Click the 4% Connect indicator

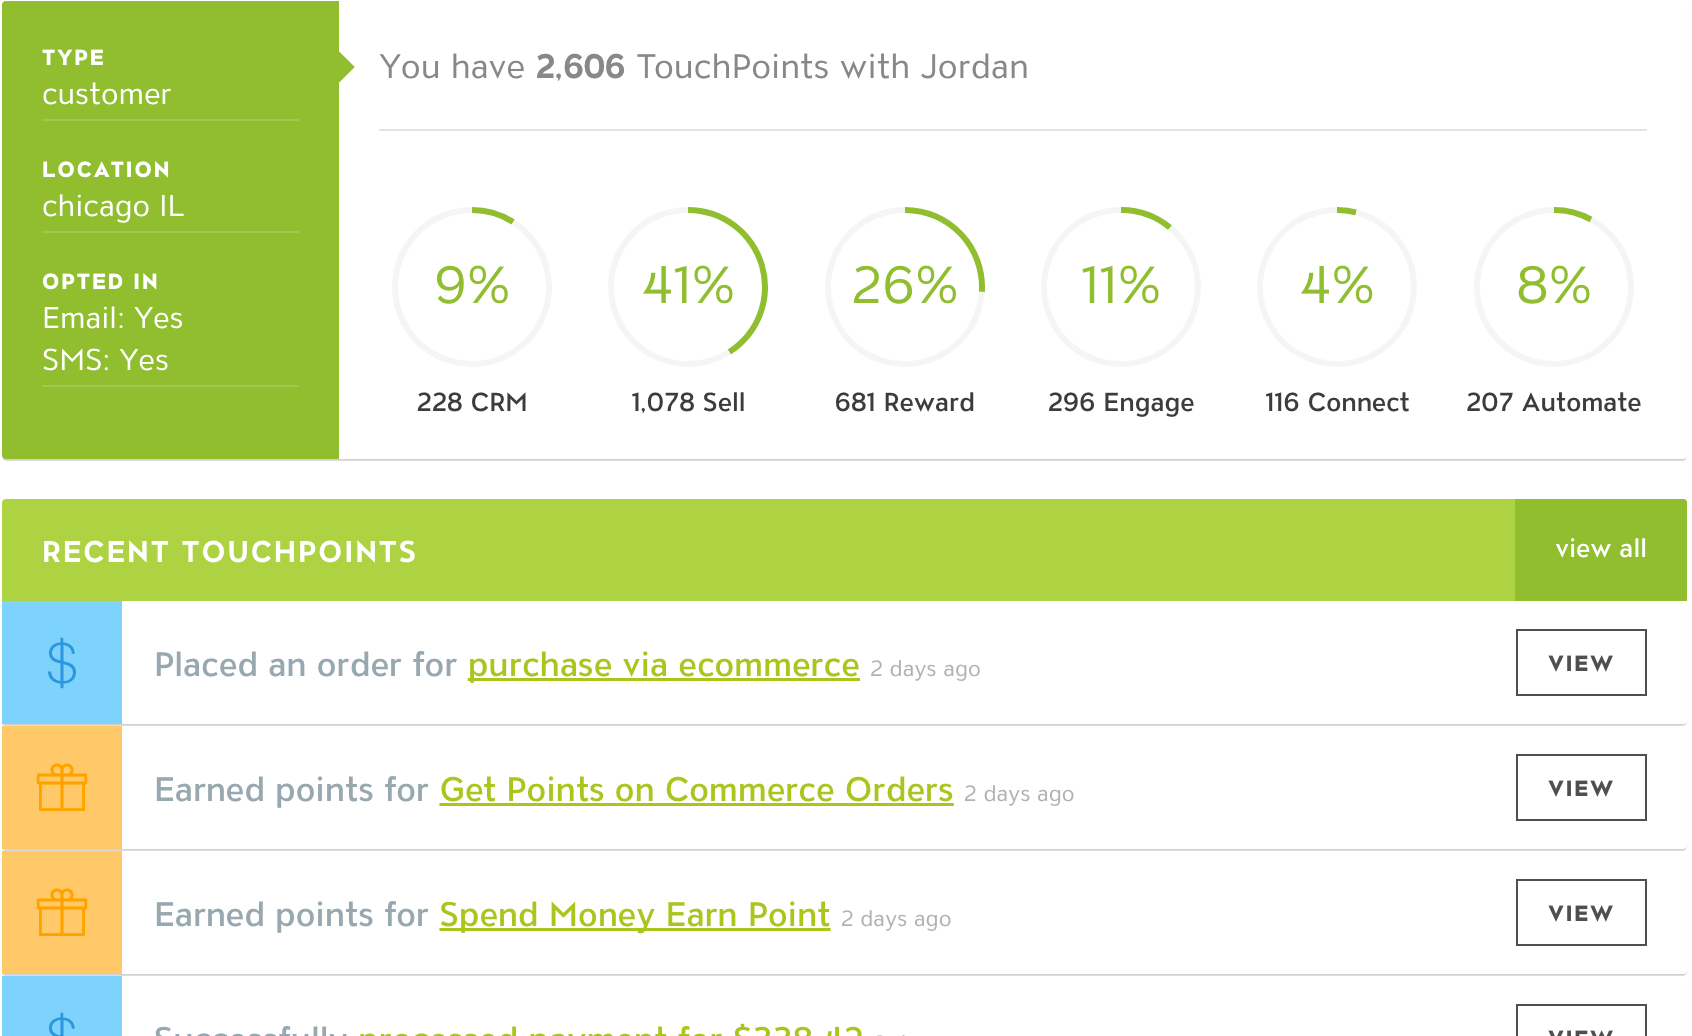tap(1336, 287)
